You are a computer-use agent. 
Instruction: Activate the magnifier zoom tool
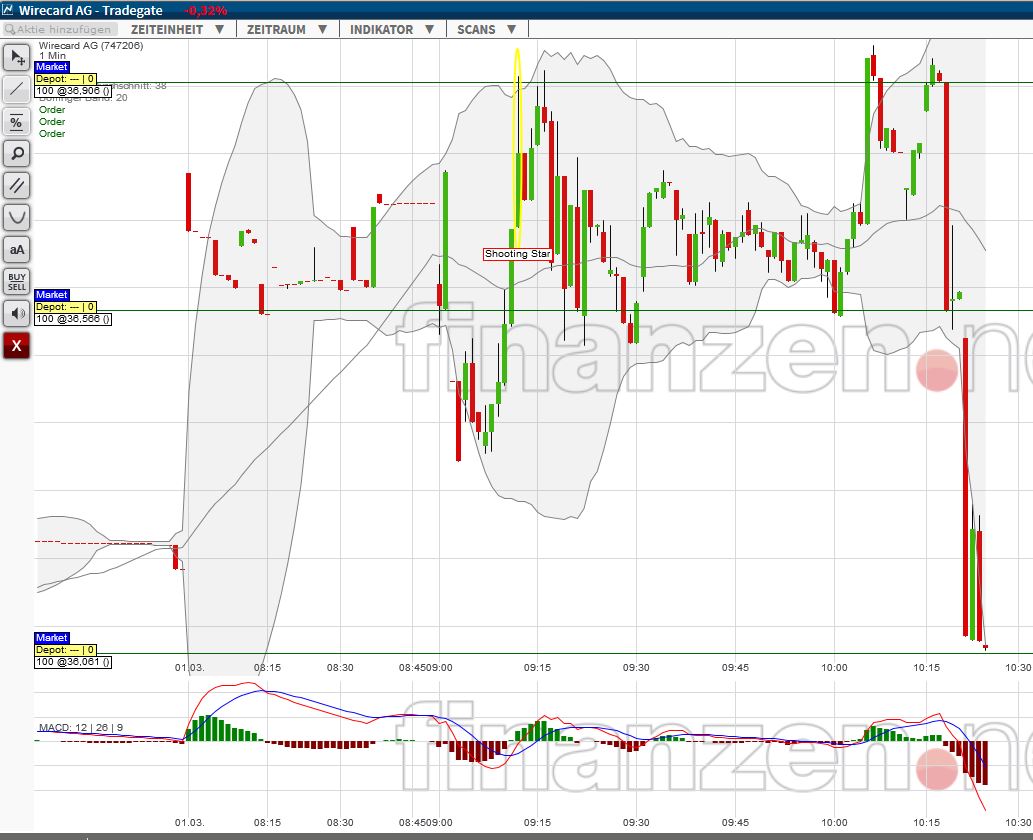coord(16,154)
